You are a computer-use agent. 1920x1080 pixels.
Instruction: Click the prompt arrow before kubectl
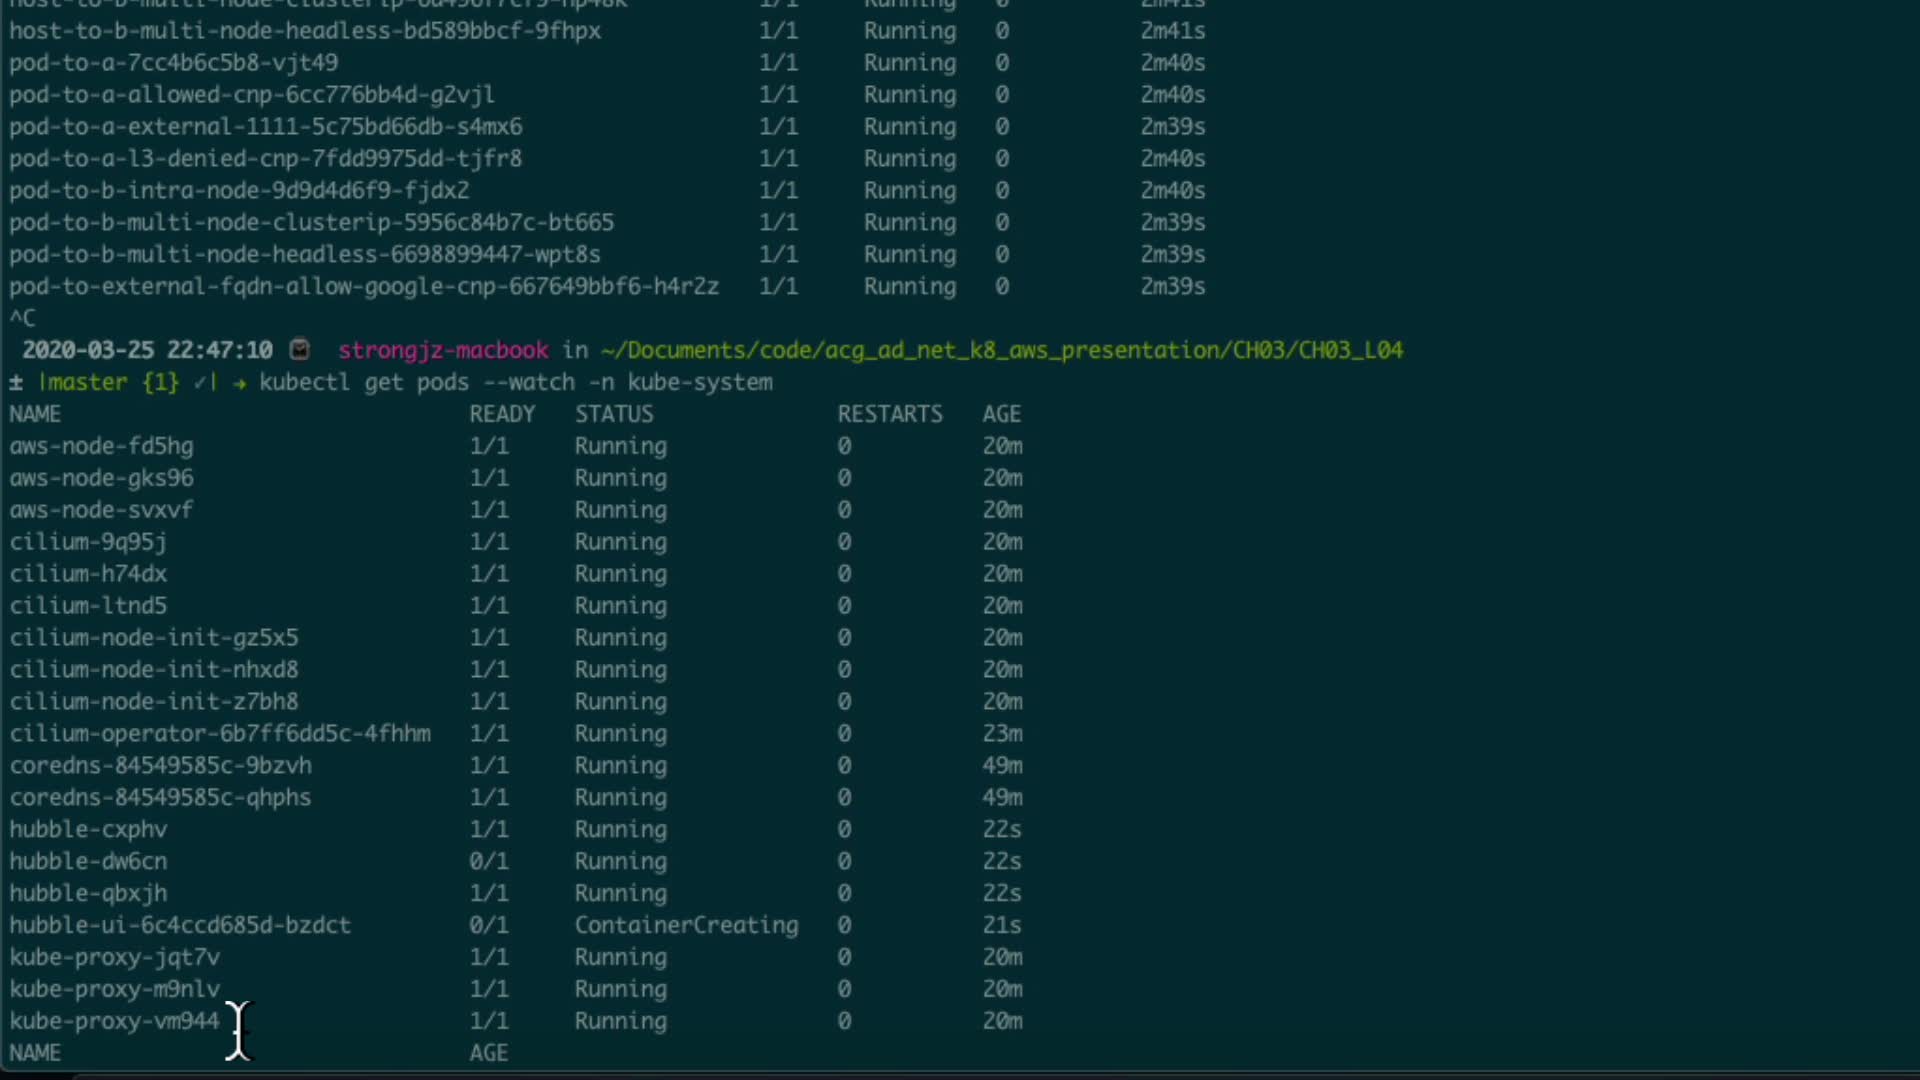[x=239, y=382]
